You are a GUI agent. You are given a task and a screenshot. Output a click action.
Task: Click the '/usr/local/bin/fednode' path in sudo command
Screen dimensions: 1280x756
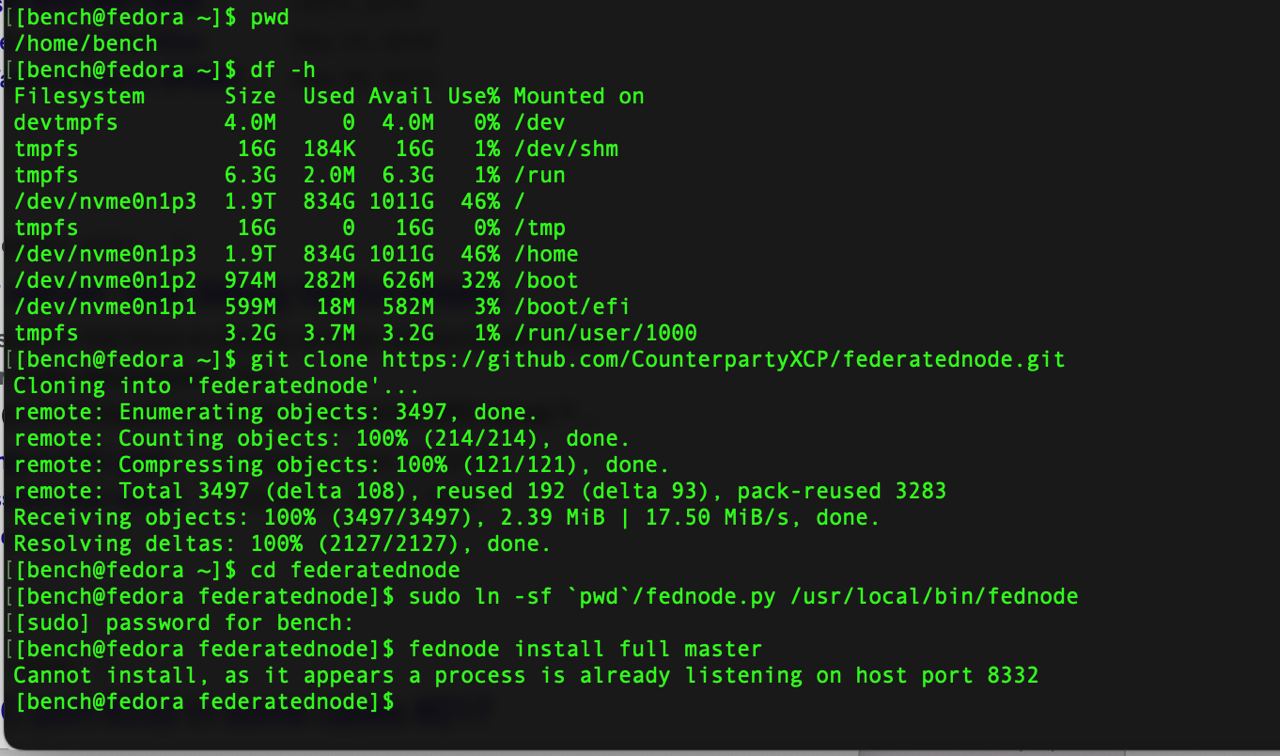[x=934, y=597]
